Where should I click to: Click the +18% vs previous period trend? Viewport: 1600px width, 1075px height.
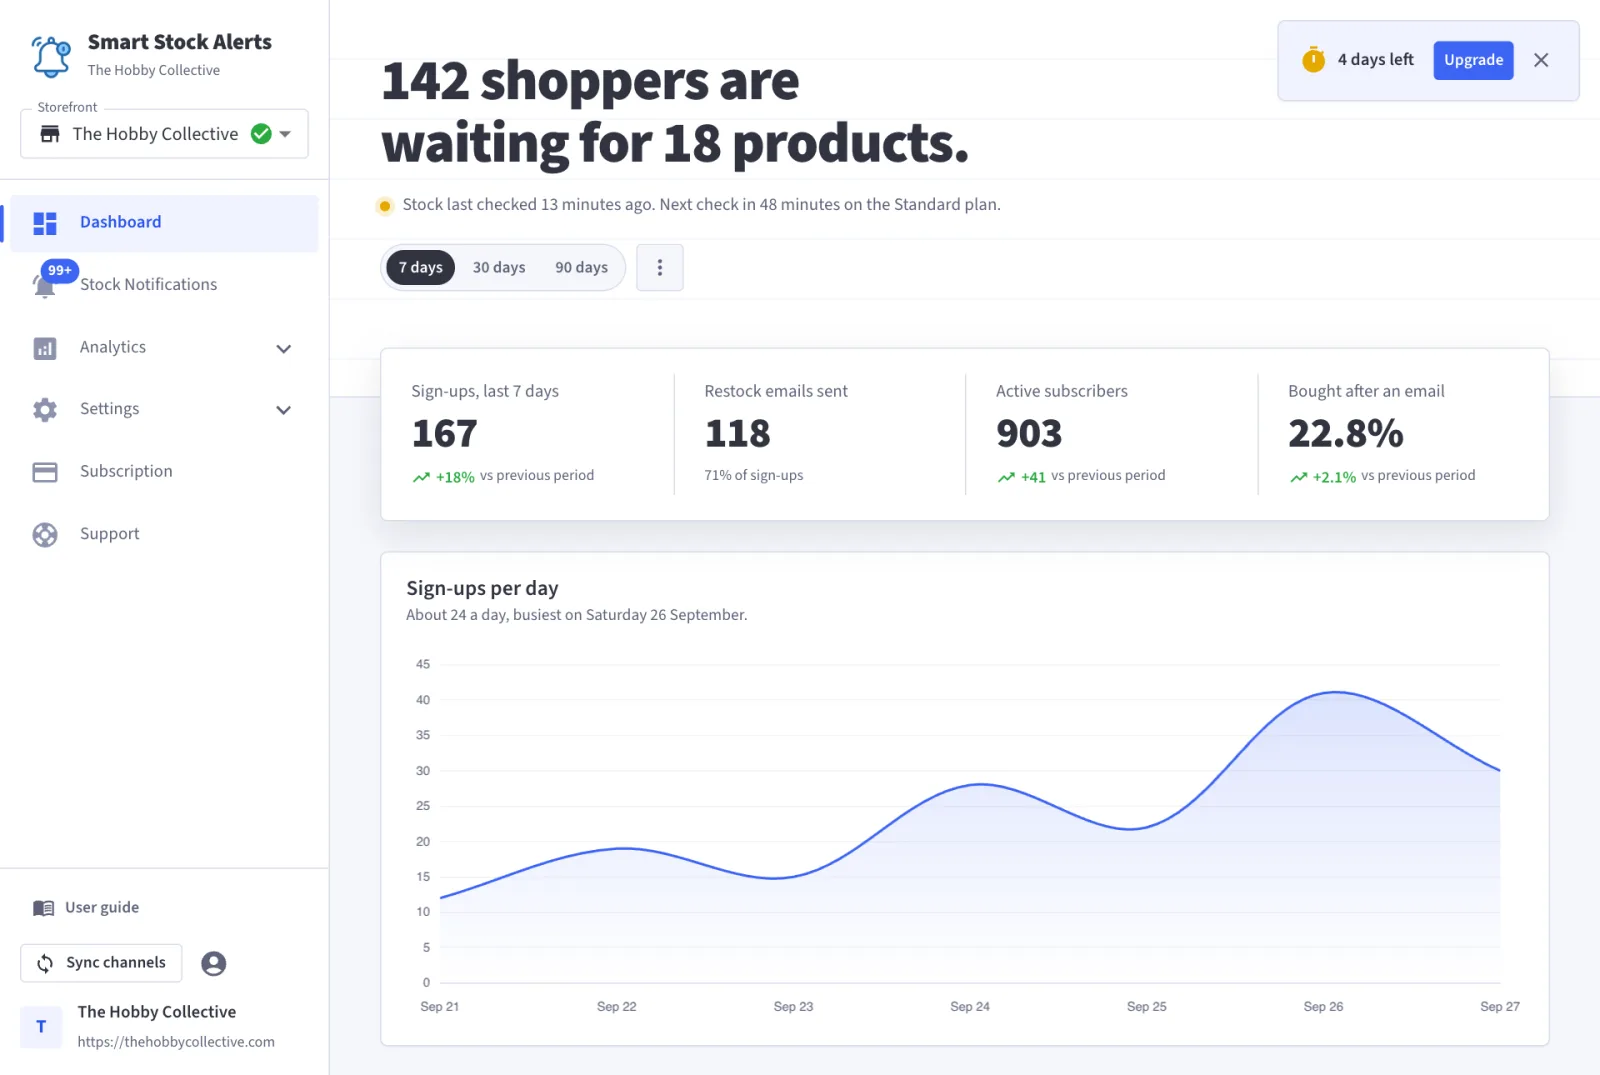(503, 477)
